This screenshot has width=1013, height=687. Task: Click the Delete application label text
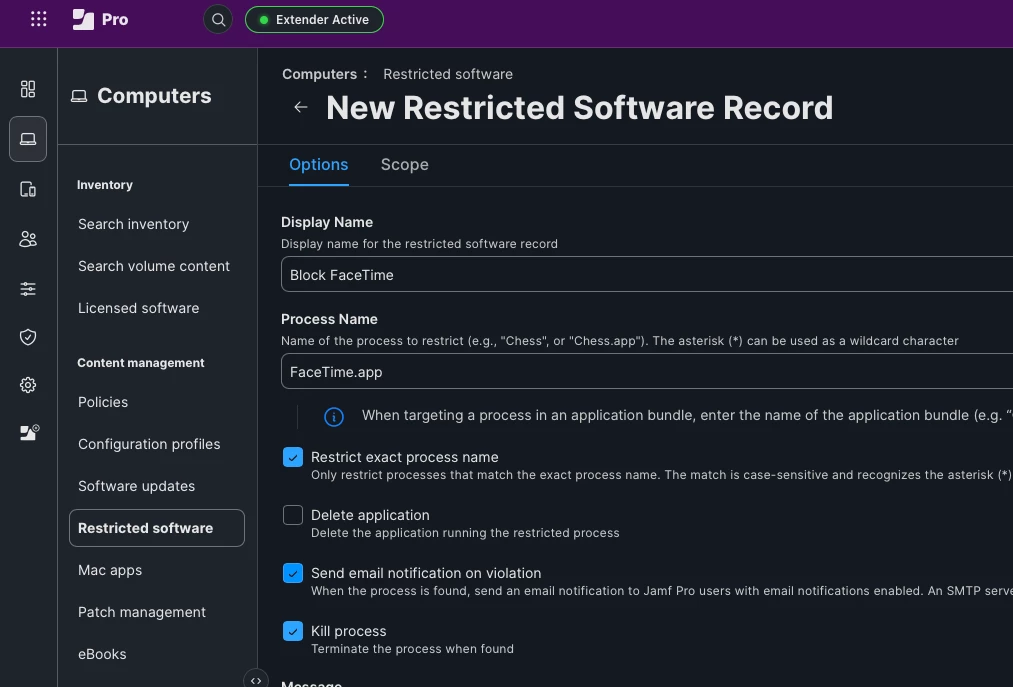370,515
